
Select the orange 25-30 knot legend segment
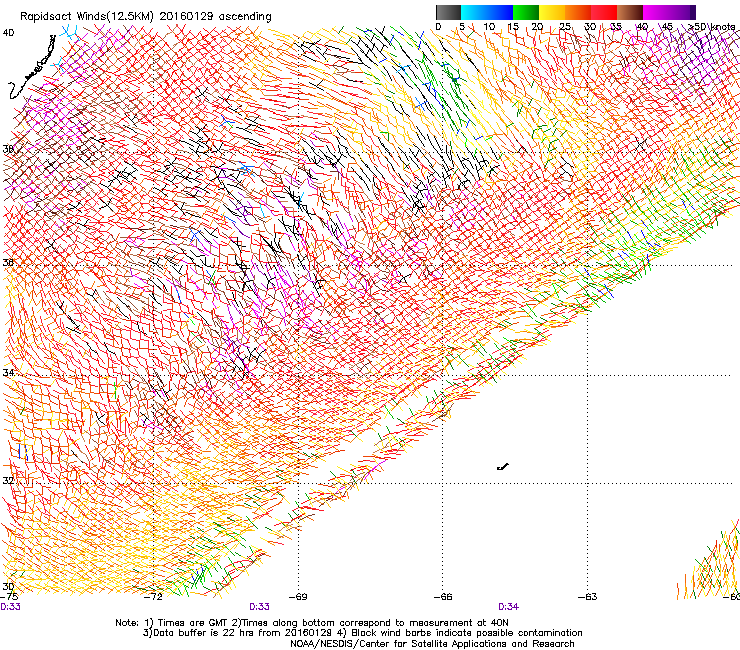tap(578, 12)
